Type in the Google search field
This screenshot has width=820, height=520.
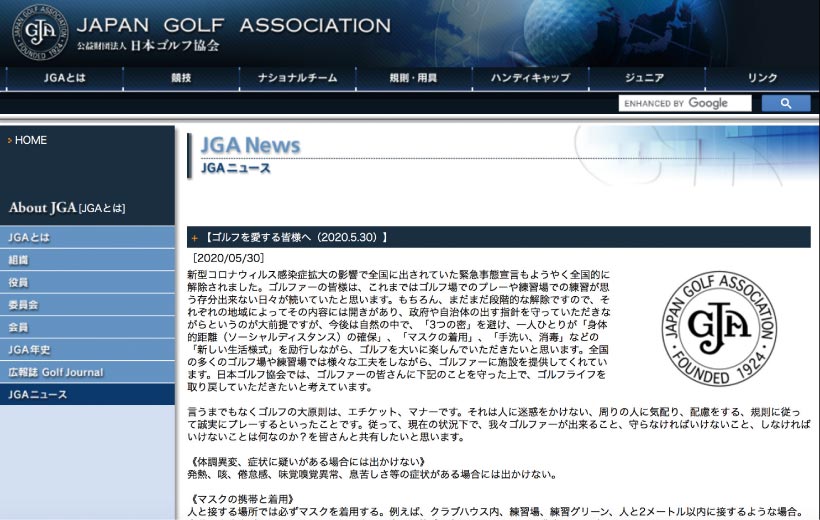click(x=684, y=103)
